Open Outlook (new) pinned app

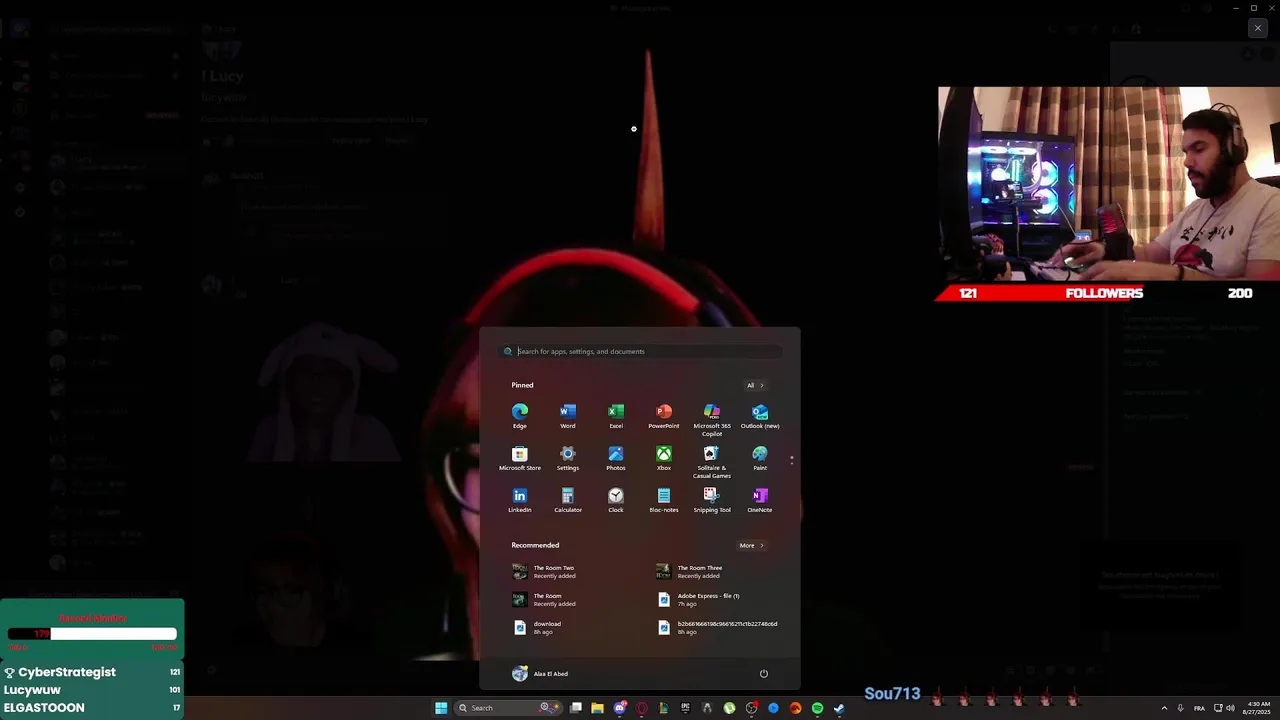760,417
